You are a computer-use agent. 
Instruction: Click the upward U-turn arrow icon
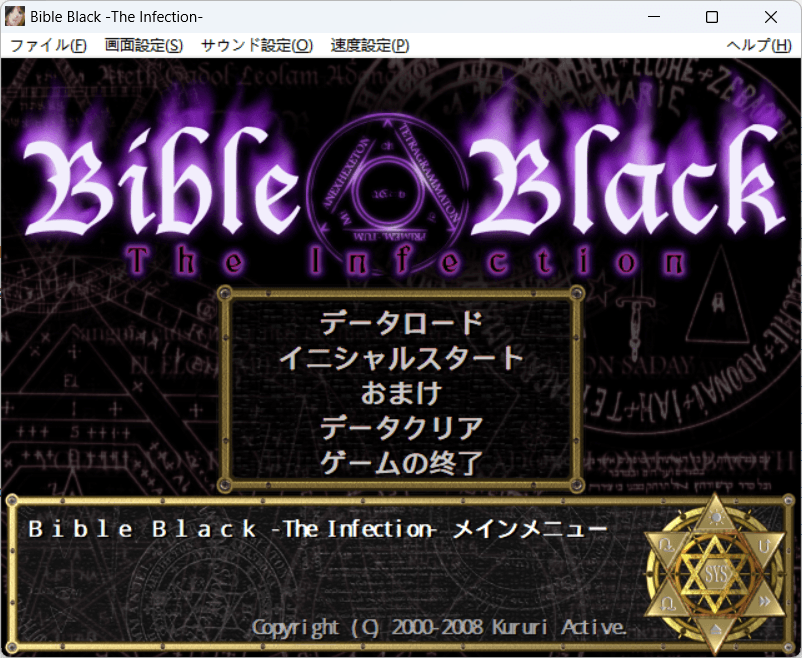click(x=764, y=546)
